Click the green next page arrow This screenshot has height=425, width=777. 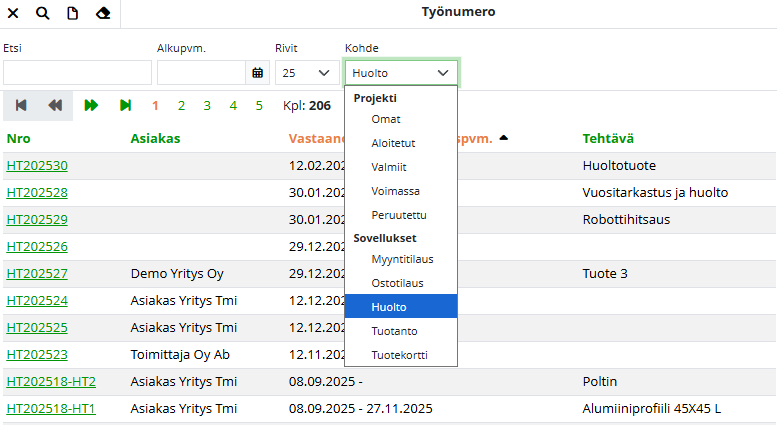pos(91,105)
